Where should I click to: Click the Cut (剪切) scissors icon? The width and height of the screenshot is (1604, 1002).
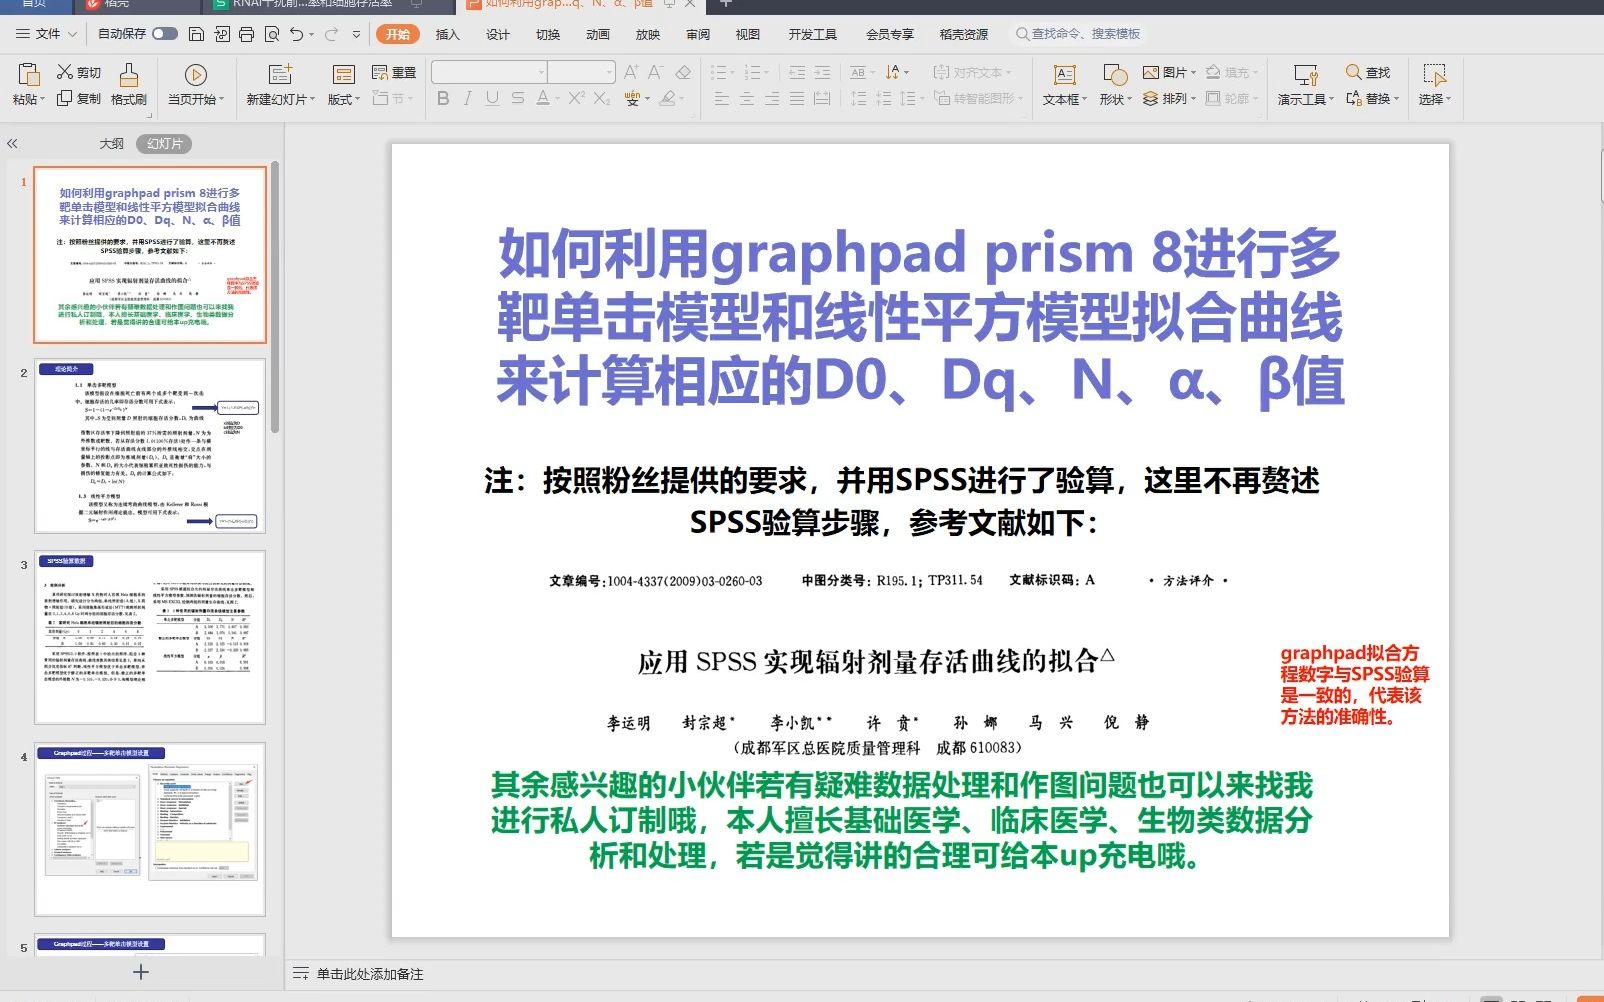tap(64, 72)
